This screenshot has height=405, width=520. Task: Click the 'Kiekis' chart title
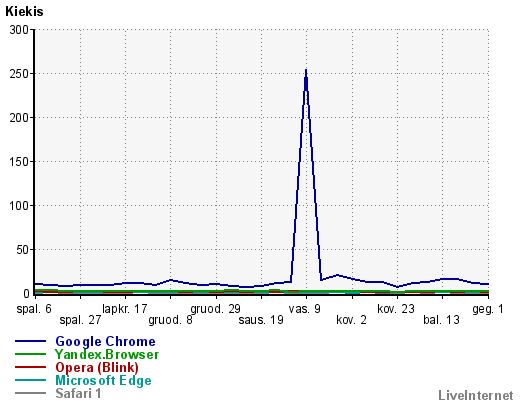(x=24, y=12)
